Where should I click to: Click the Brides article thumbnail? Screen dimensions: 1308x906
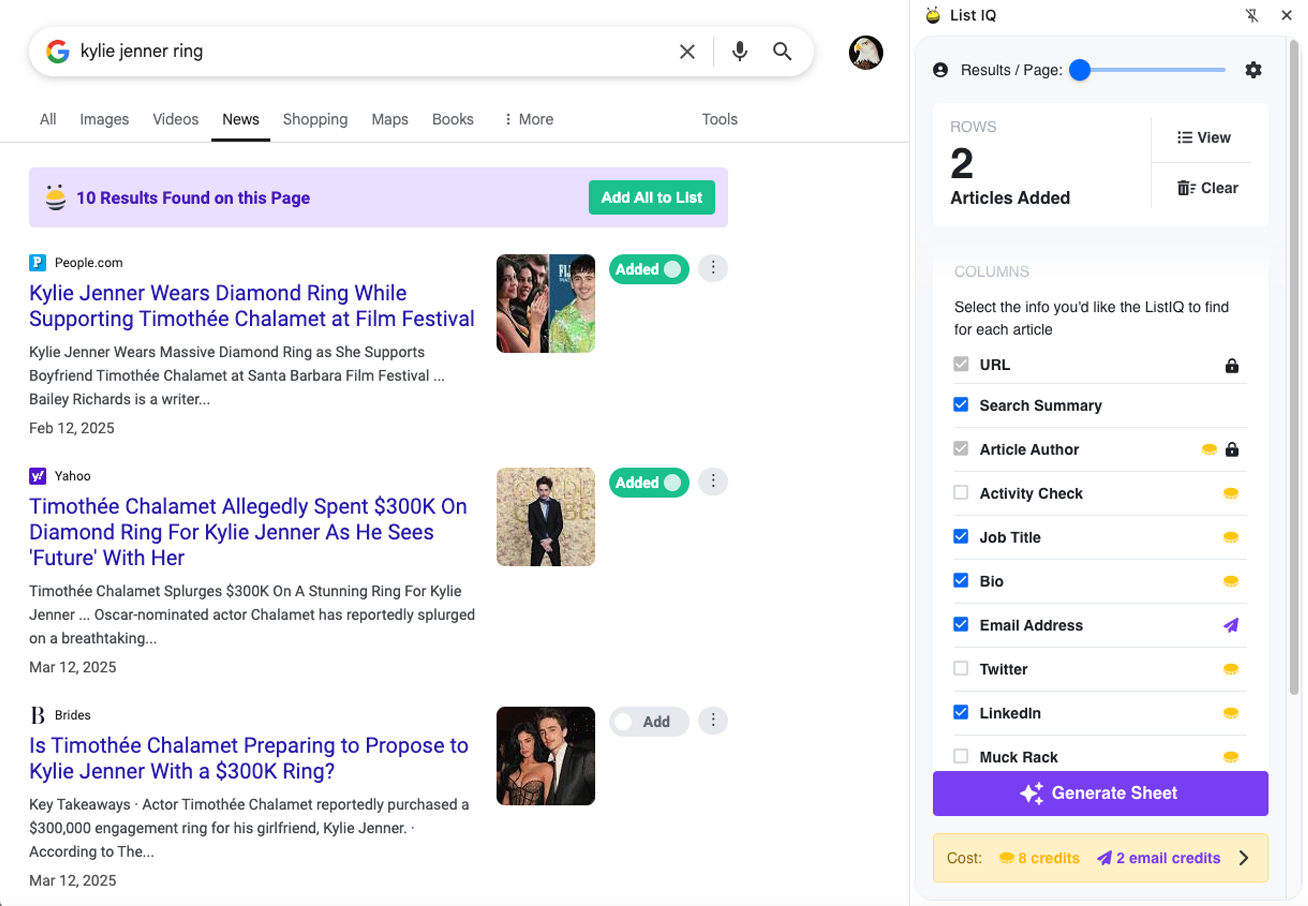[546, 756]
